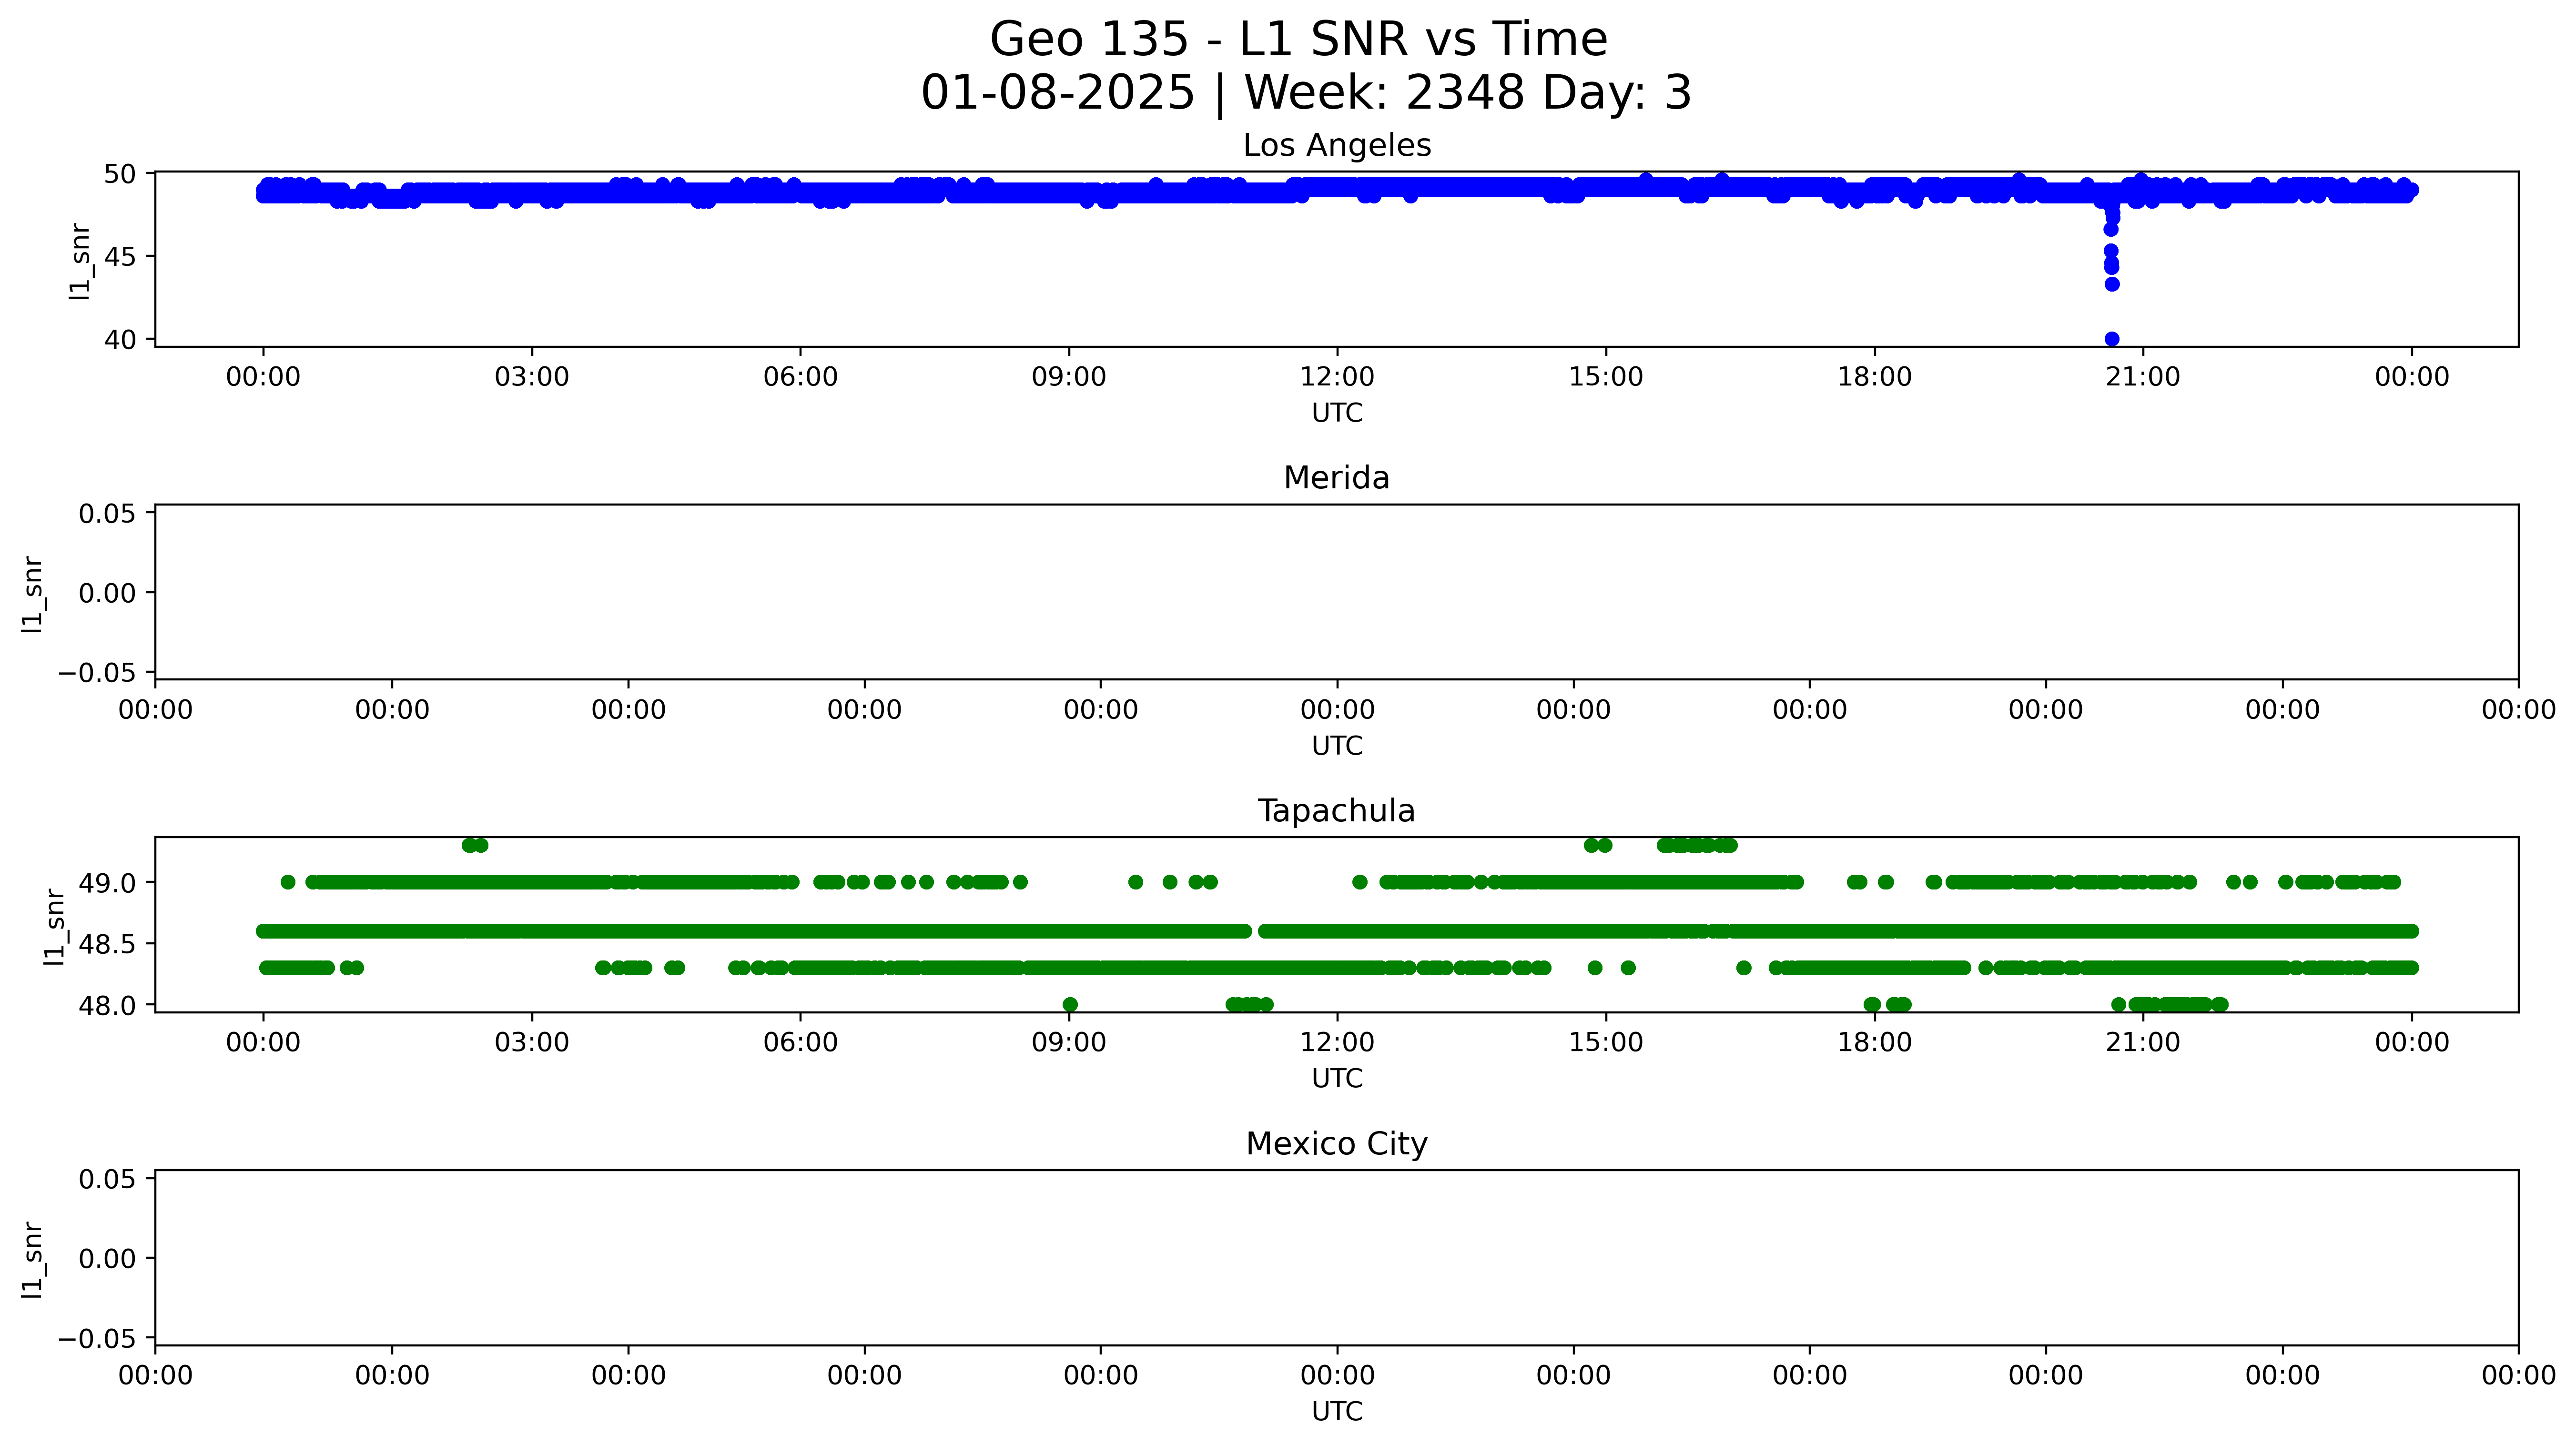2576x1445 pixels.
Task: Click the 45 y-axis label in the Los Angeles plot
Action: point(120,257)
